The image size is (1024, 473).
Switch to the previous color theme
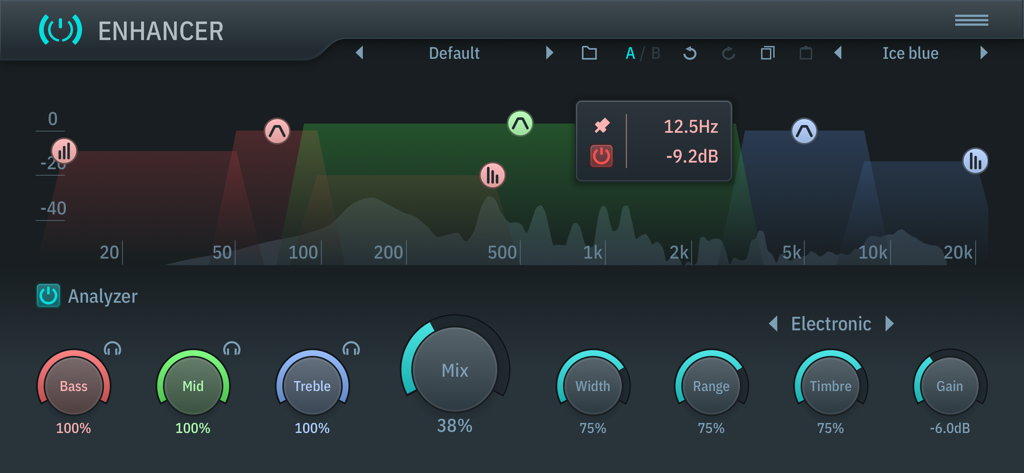[838, 53]
